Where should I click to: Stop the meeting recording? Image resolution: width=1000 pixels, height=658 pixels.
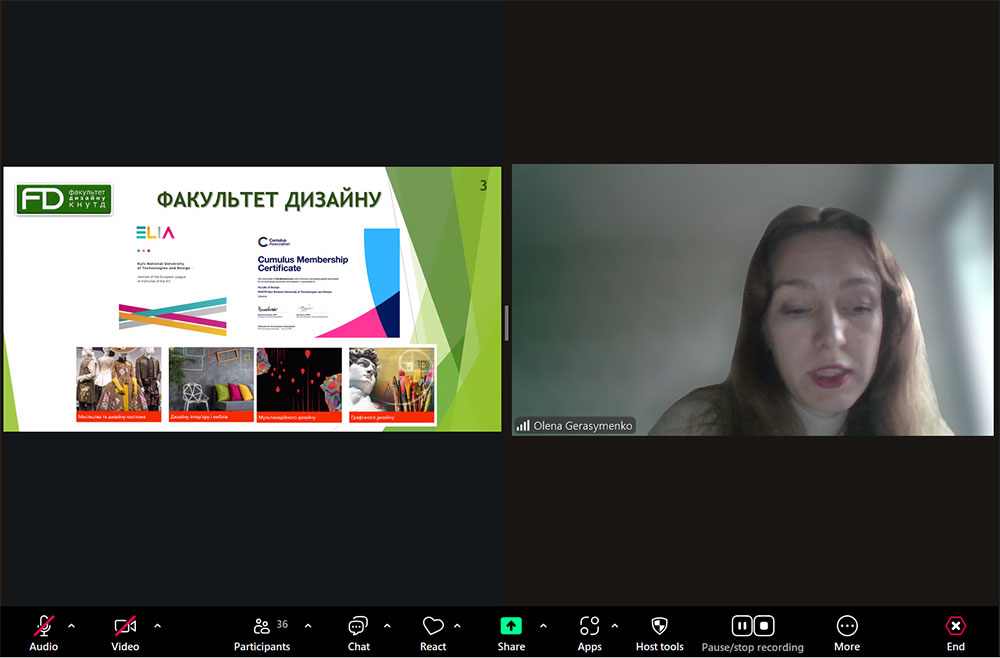point(764,626)
